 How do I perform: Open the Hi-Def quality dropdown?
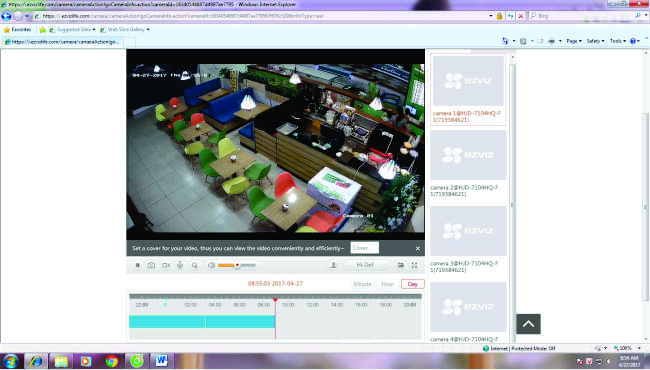(x=366, y=265)
